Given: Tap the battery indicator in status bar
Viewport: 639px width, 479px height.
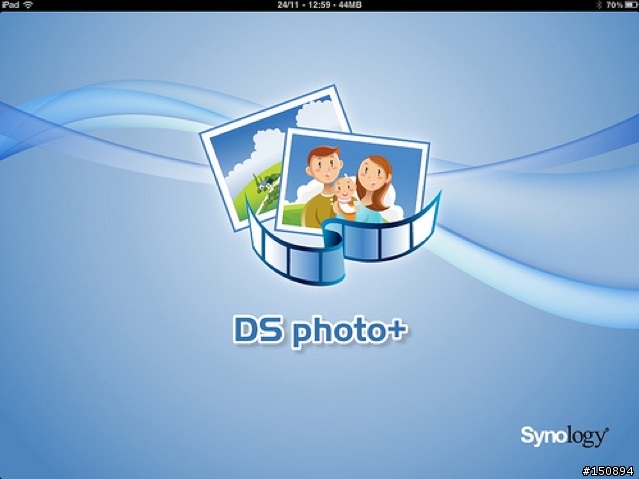Looking at the screenshot, I should (630, 5).
